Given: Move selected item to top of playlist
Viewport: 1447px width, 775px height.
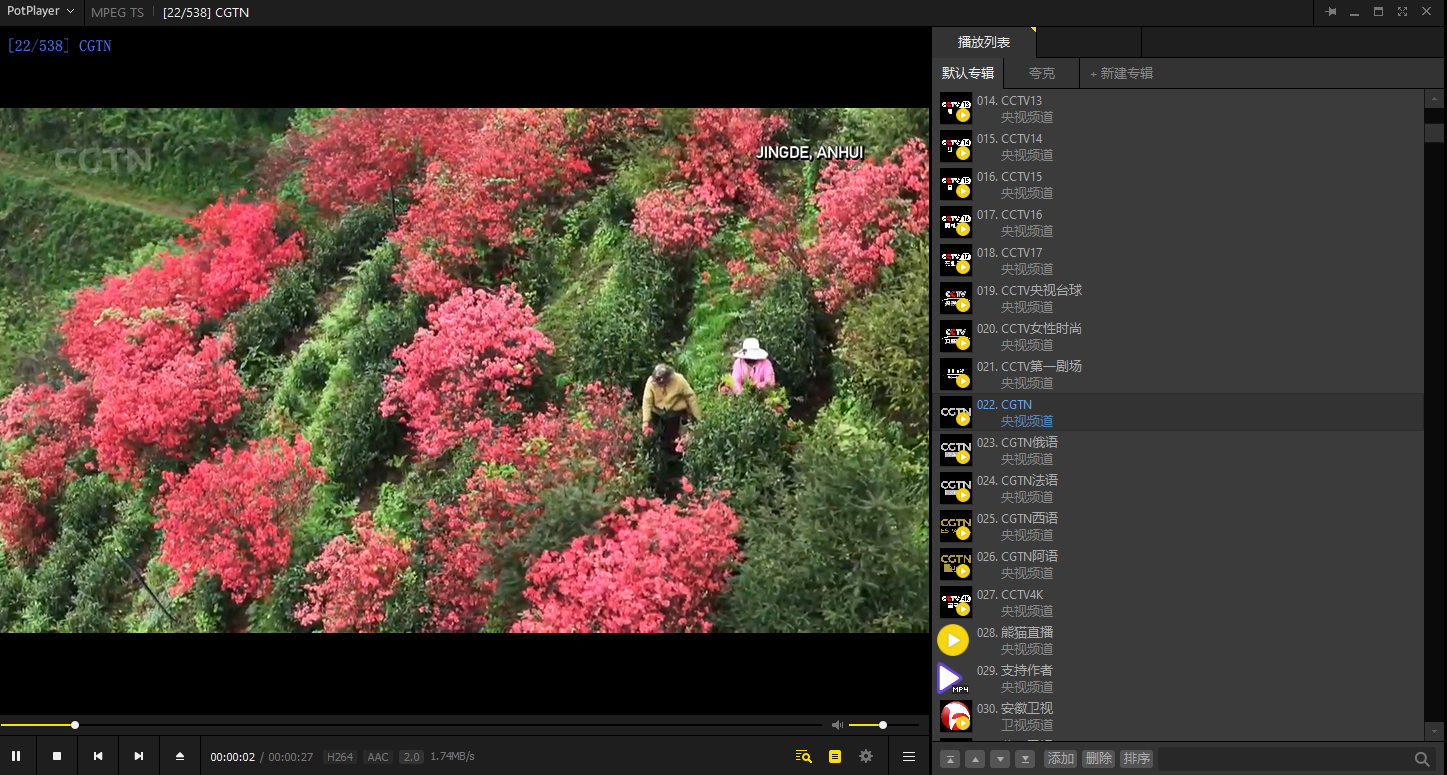Looking at the screenshot, I should click(950, 759).
